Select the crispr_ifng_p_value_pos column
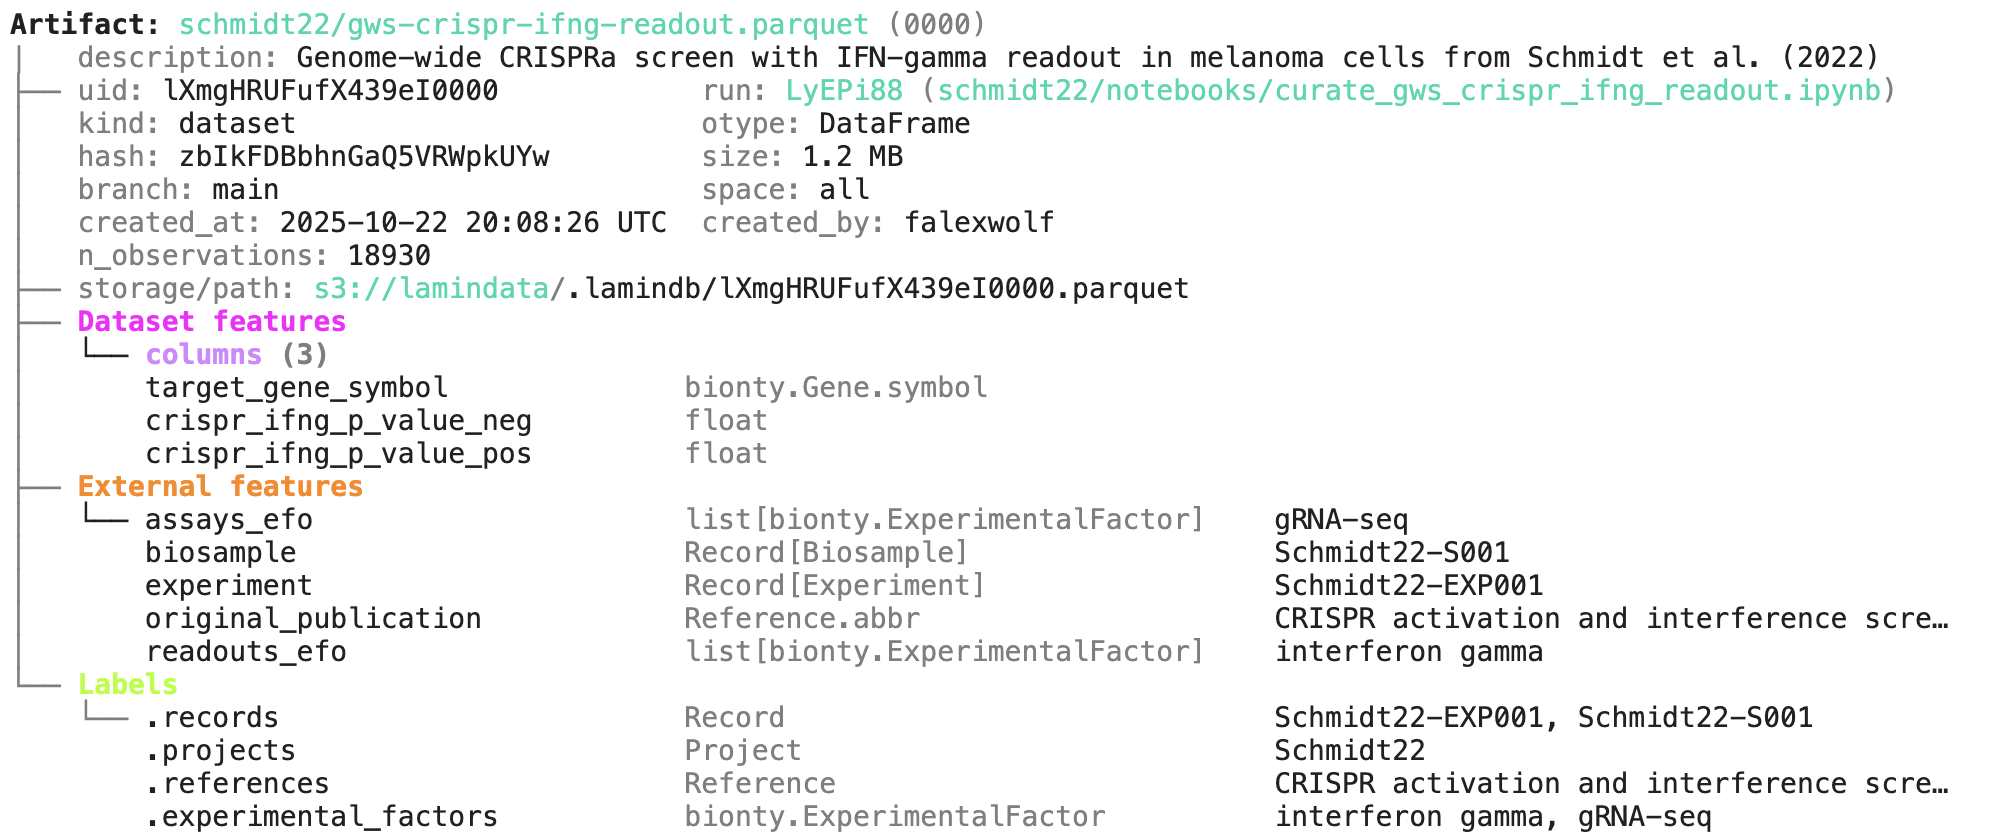The height and width of the screenshot is (840, 1990). click(338, 453)
